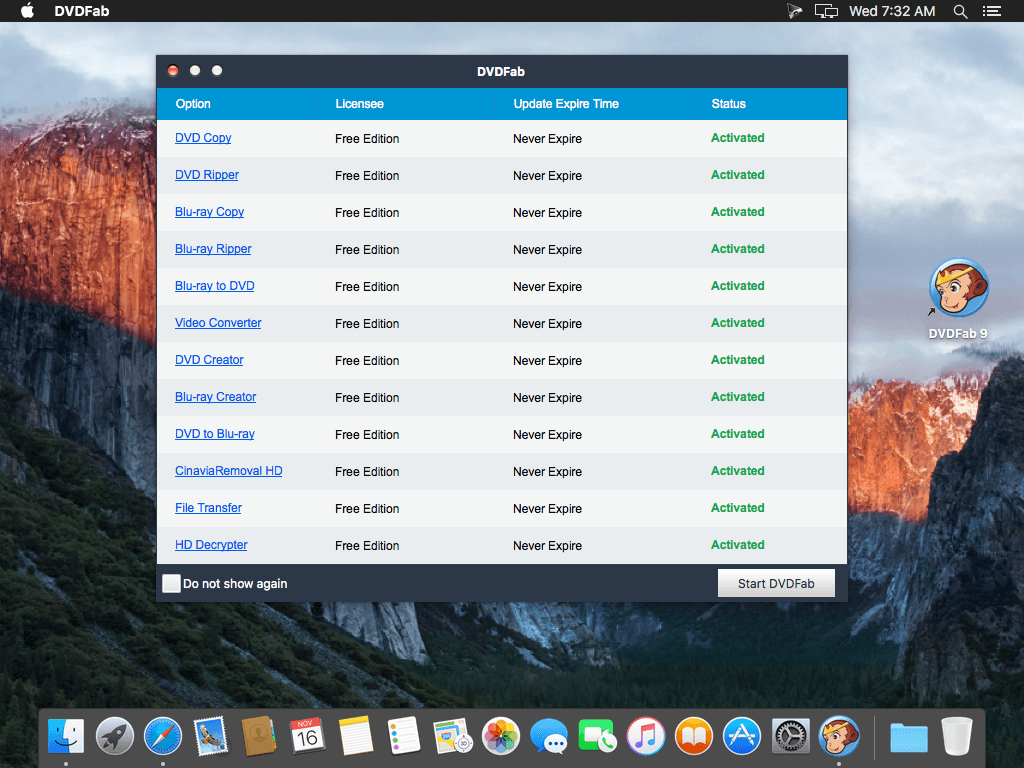The height and width of the screenshot is (768, 1024).
Task: Open the DVD Creator link
Action: (209, 360)
